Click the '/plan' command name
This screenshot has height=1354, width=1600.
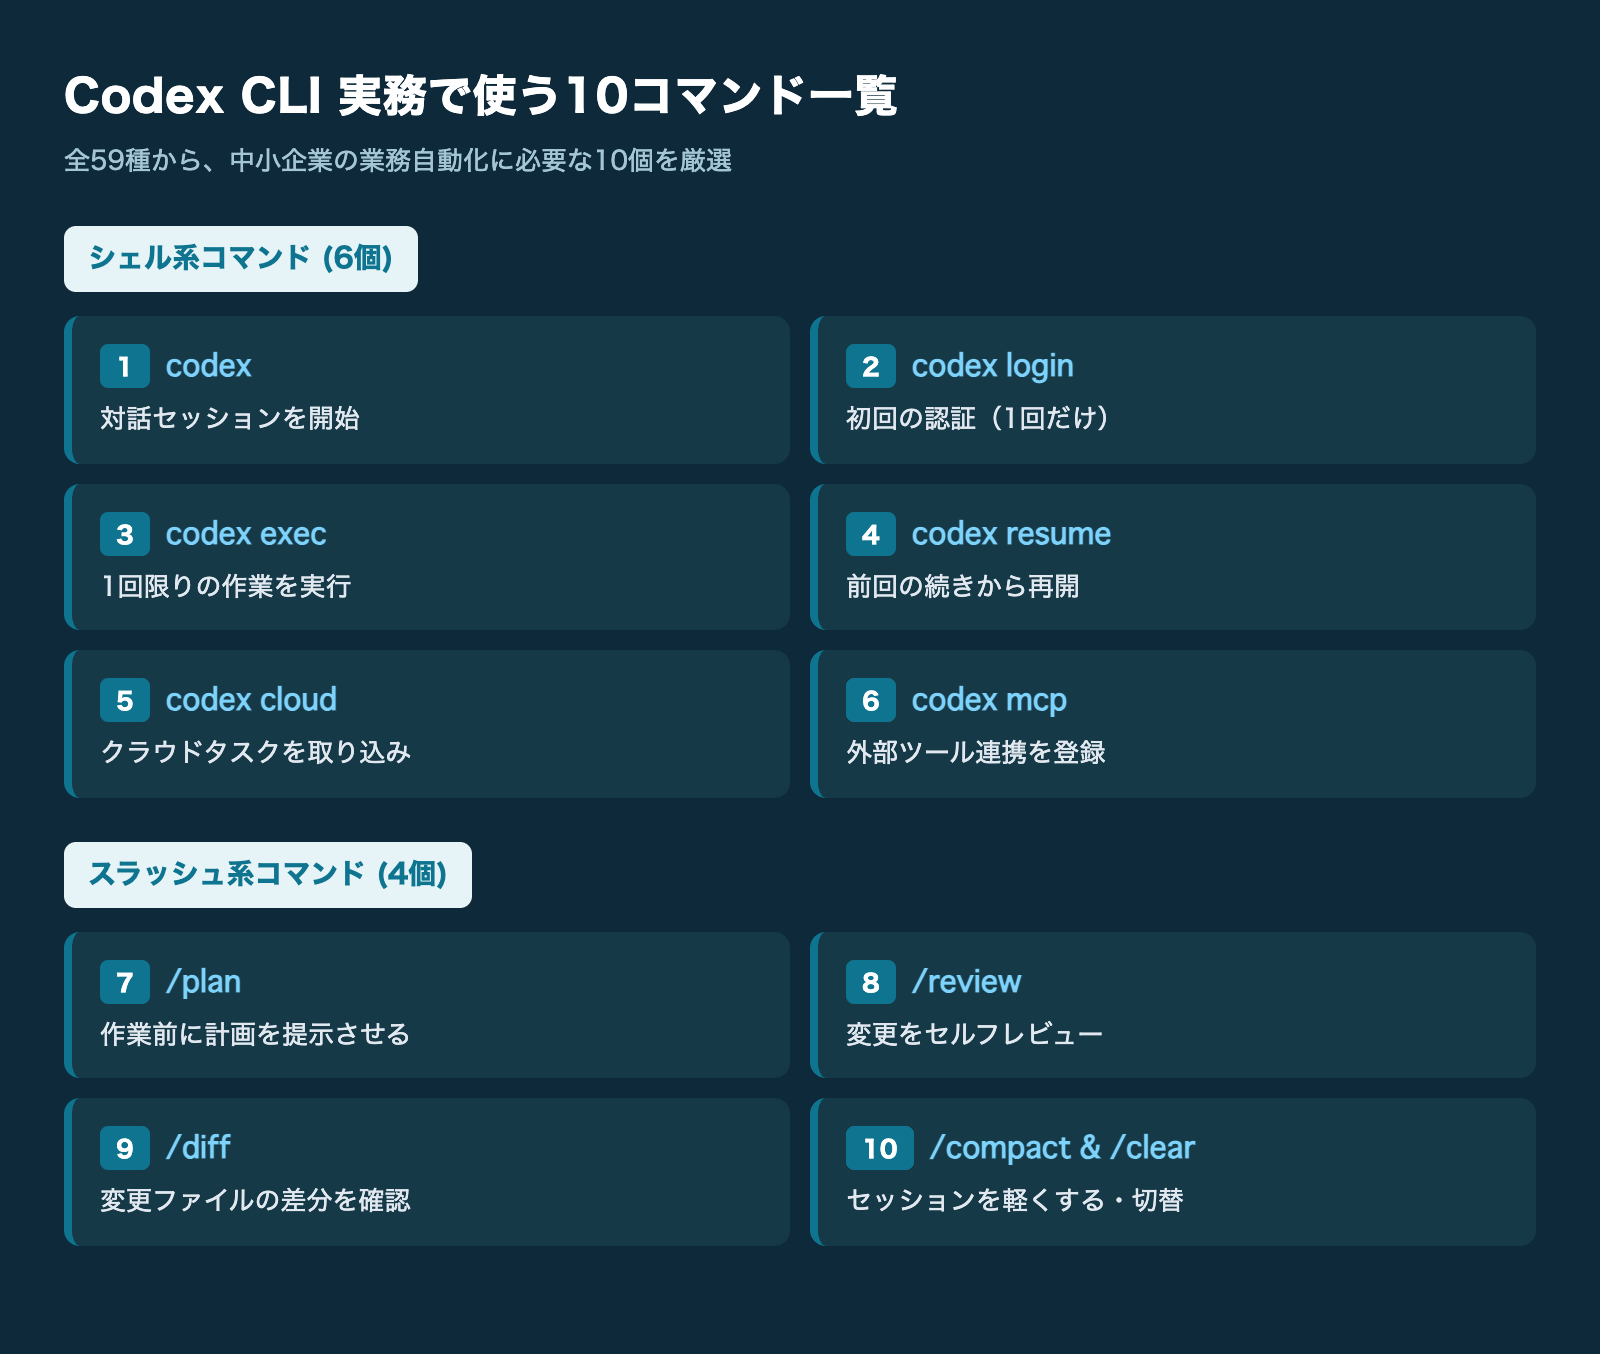(204, 982)
